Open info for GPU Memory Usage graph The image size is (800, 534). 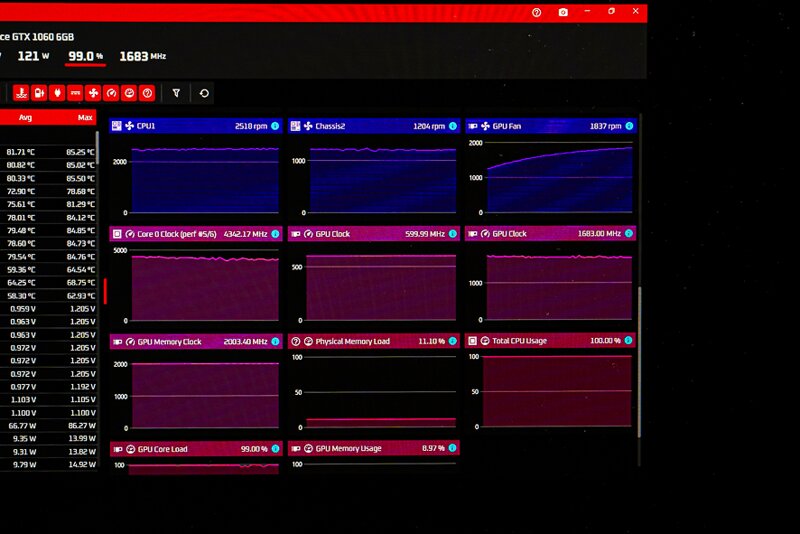pyautogui.click(x=452, y=448)
